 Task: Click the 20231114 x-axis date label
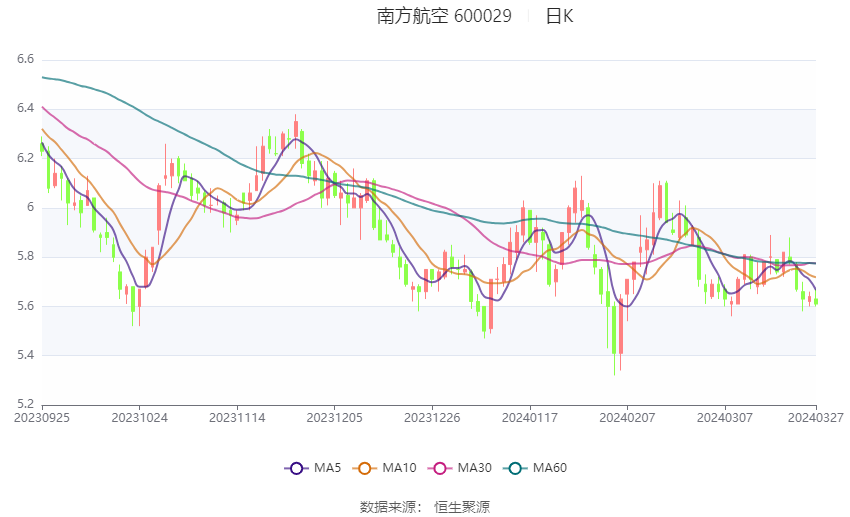(237, 418)
